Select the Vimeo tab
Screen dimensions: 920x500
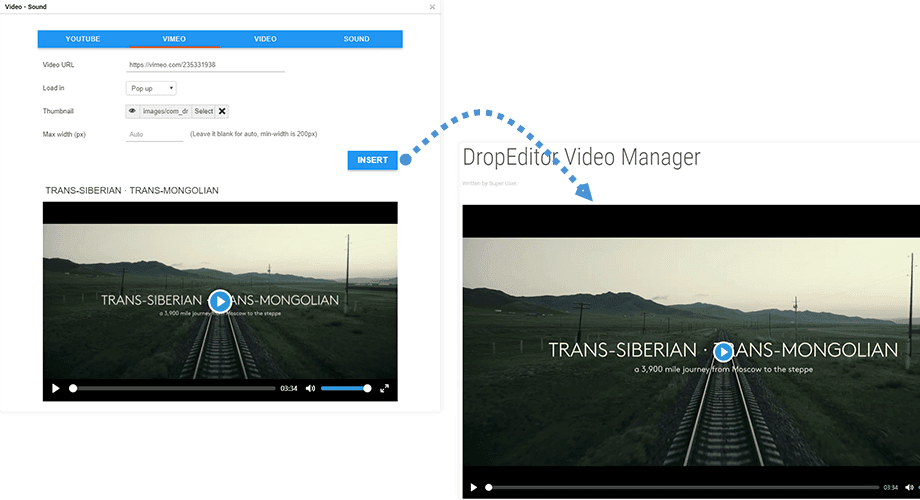(x=174, y=39)
